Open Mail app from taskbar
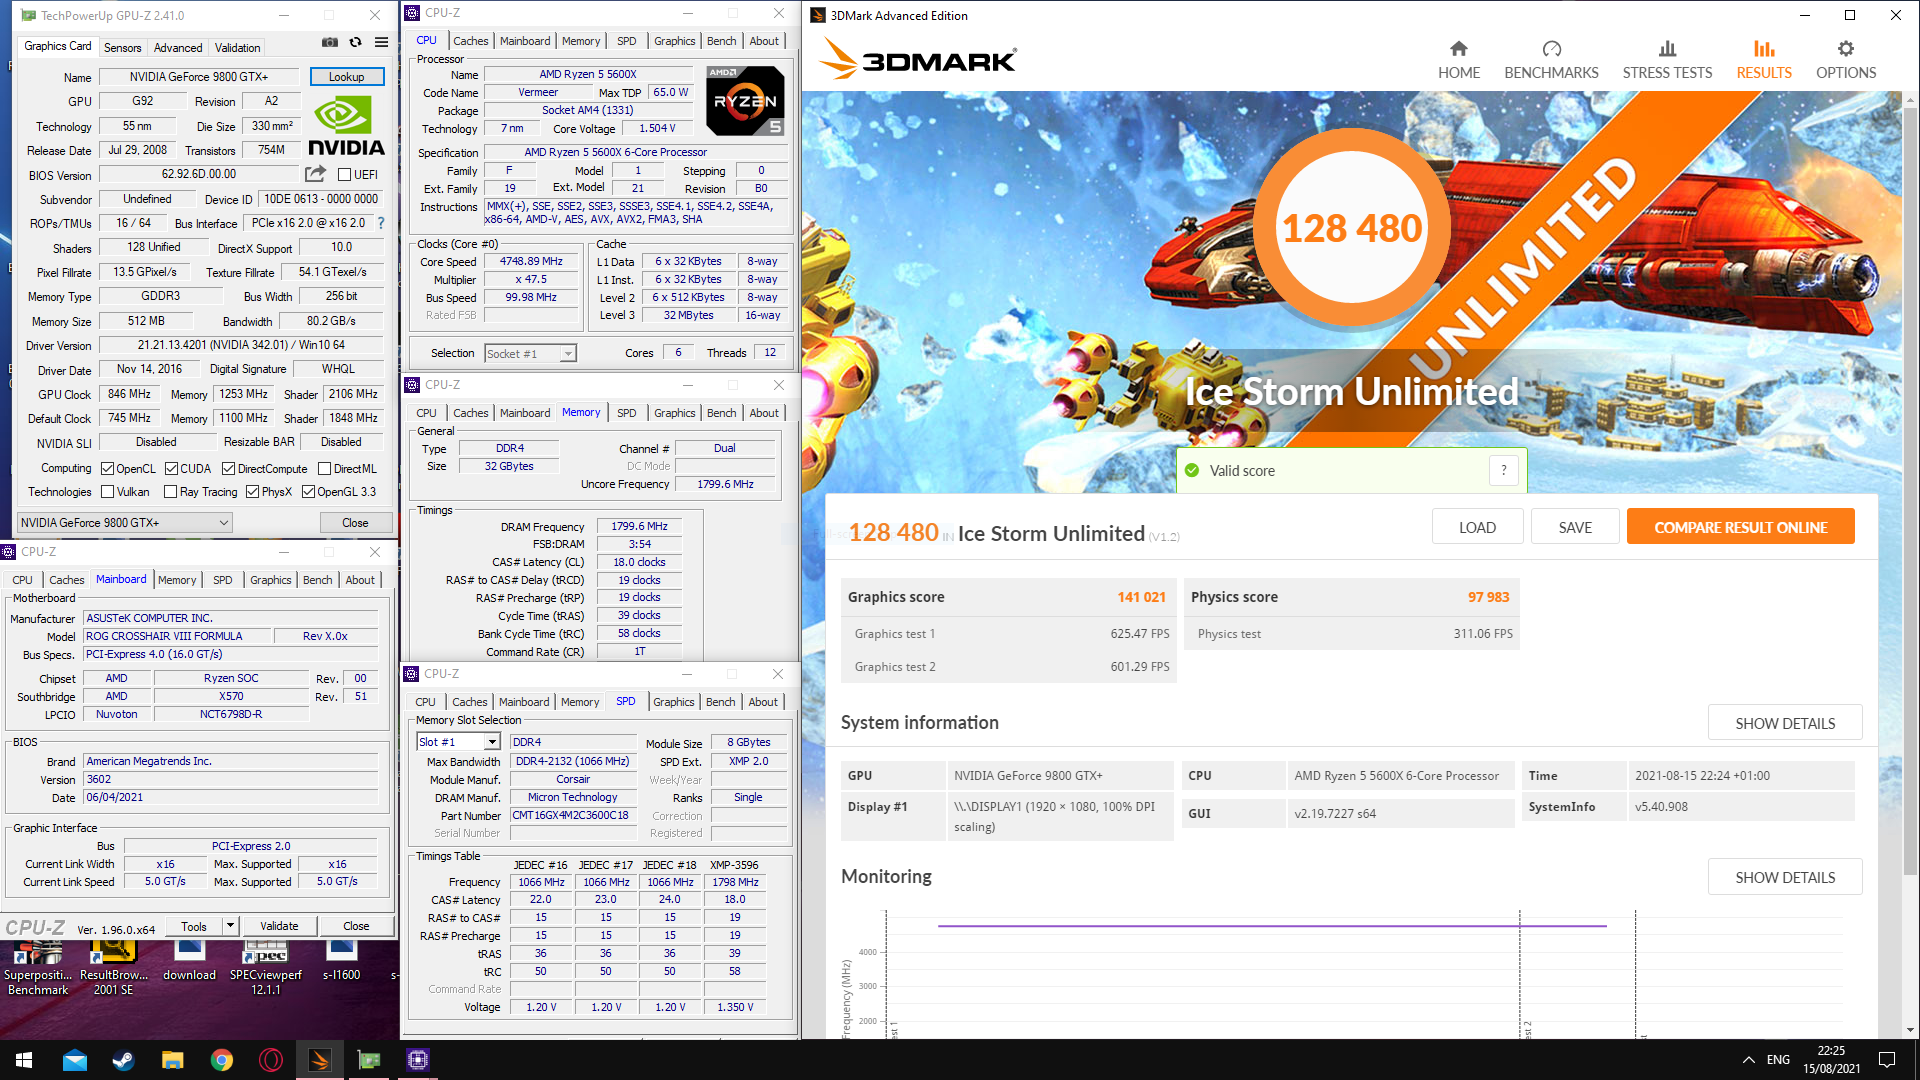This screenshot has height=1080, width=1920. [74, 1060]
